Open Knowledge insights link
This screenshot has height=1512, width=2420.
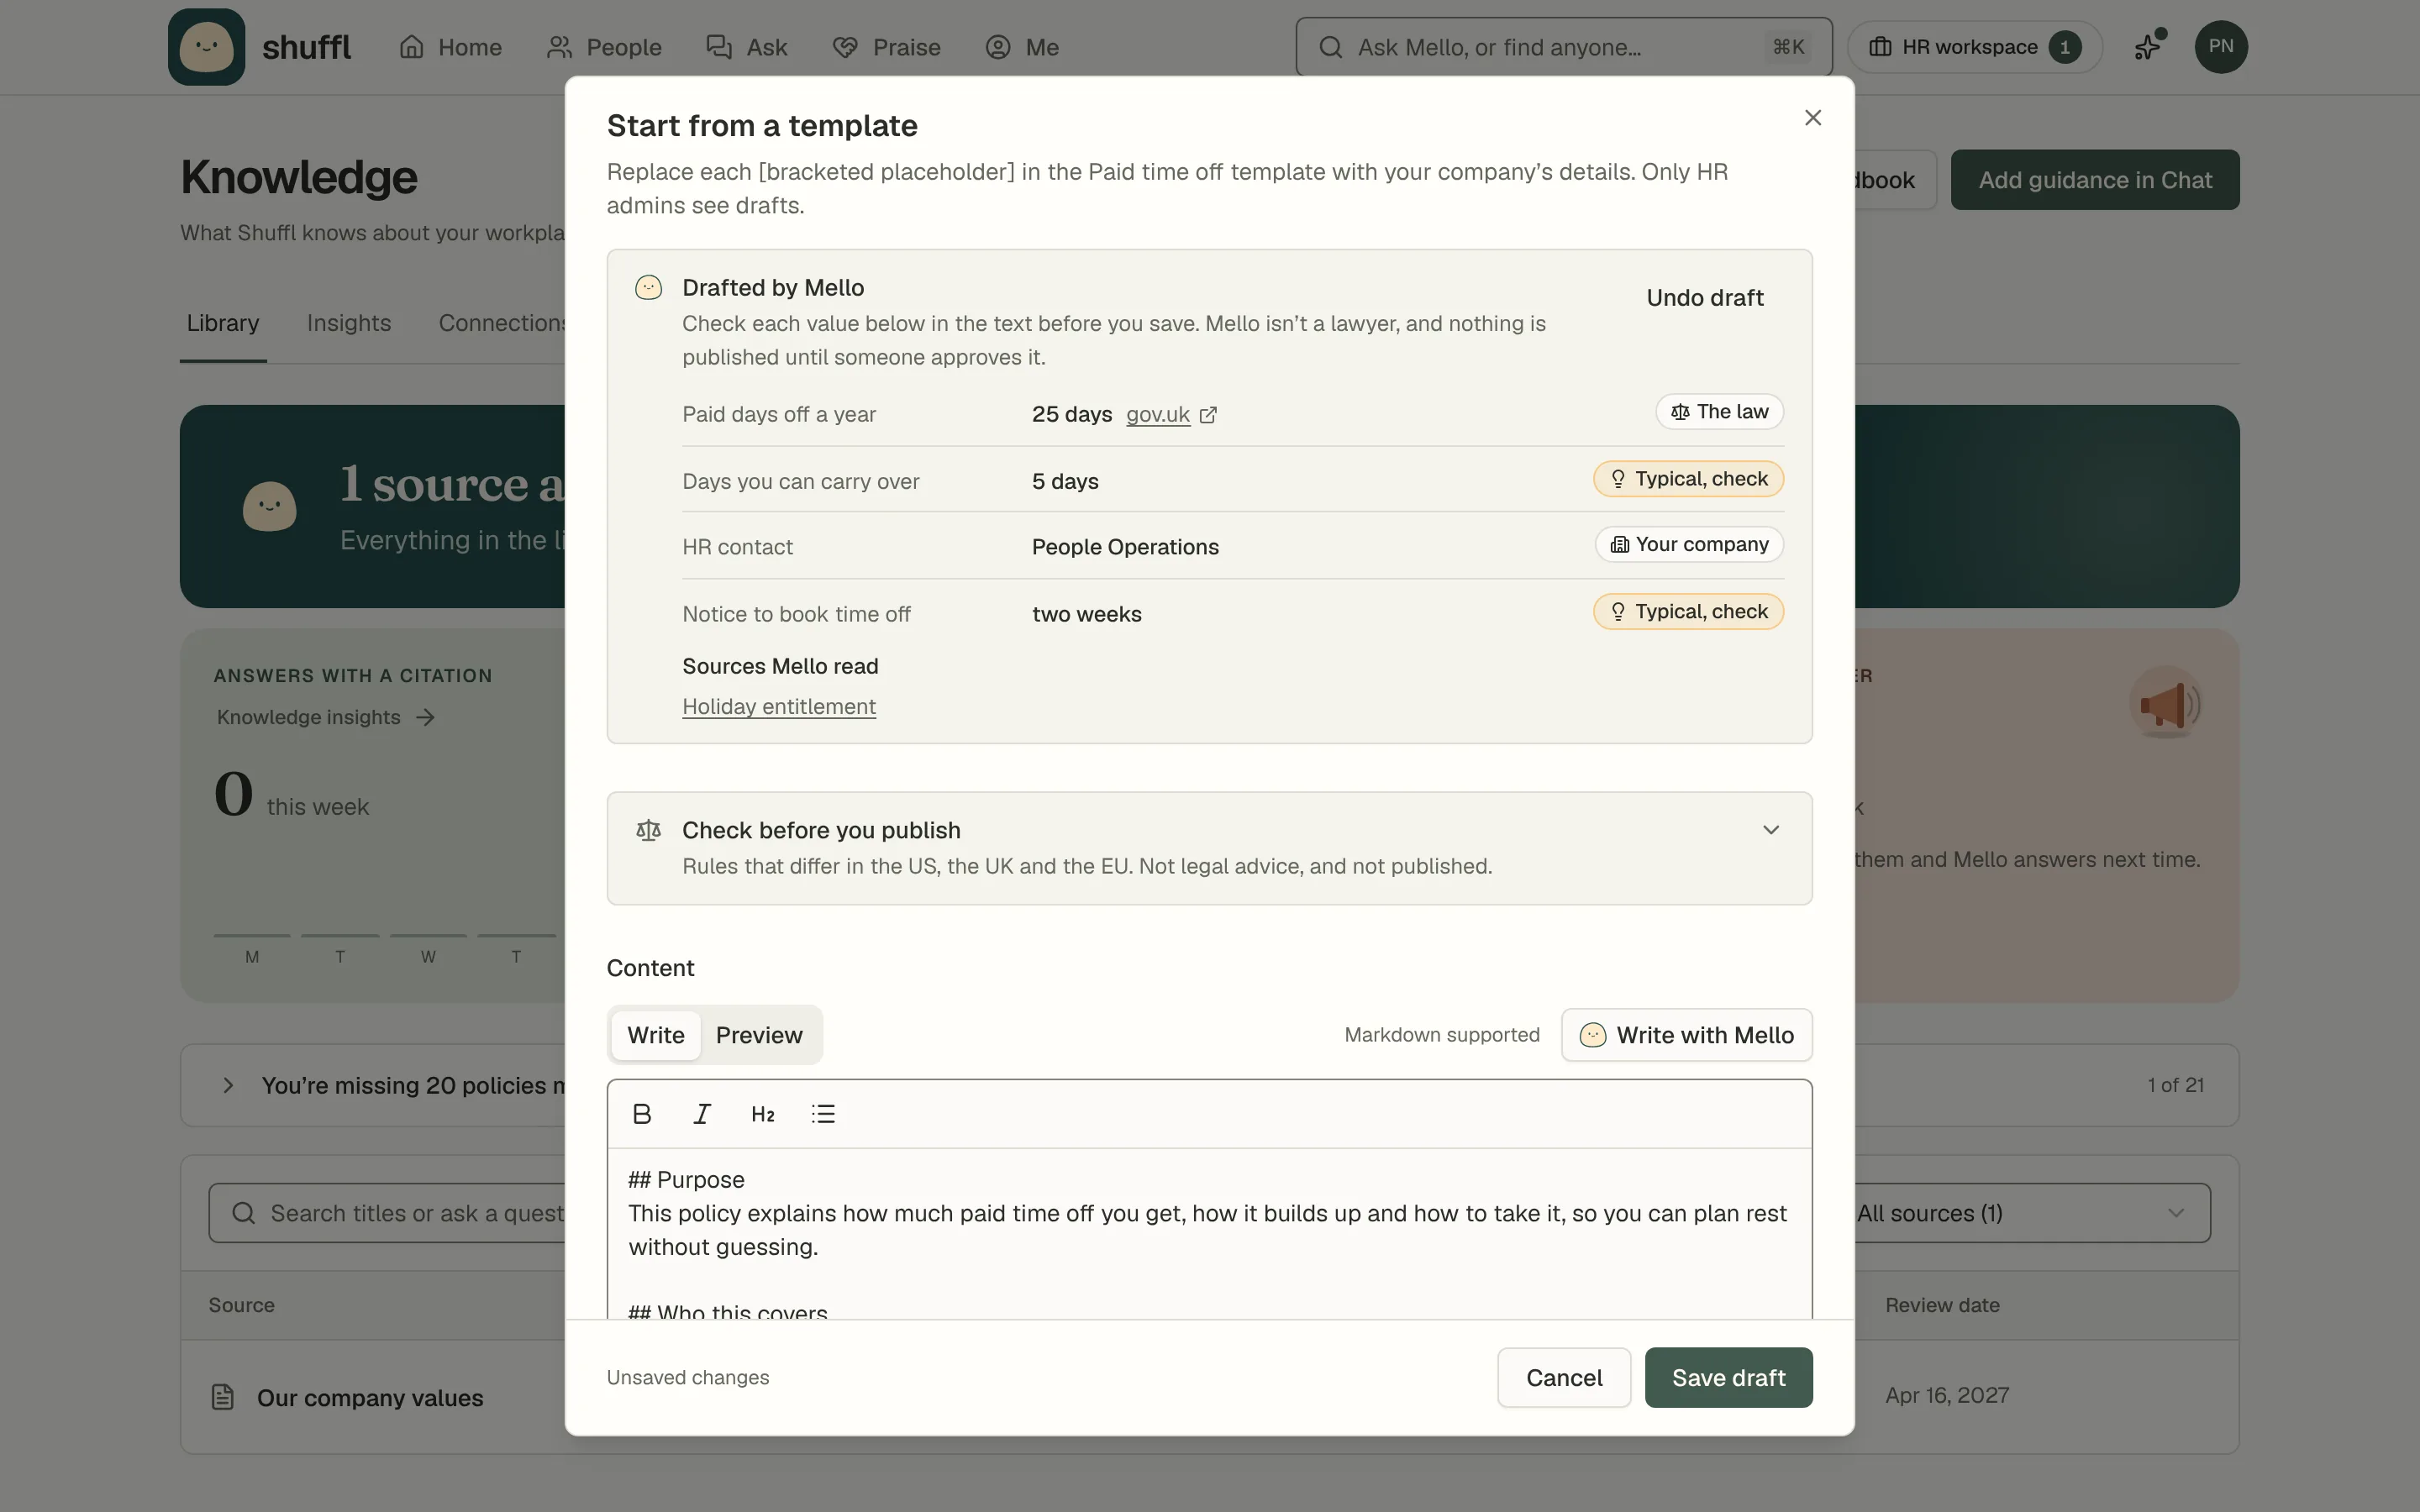point(326,717)
